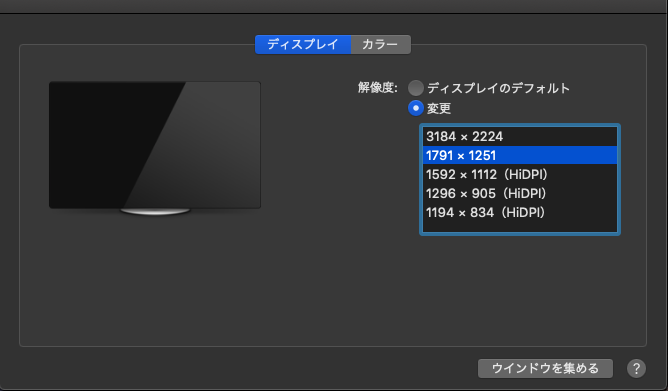Switch to the ディスプレイ tab
This screenshot has height=391, width=668.
pyautogui.click(x=303, y=44)
